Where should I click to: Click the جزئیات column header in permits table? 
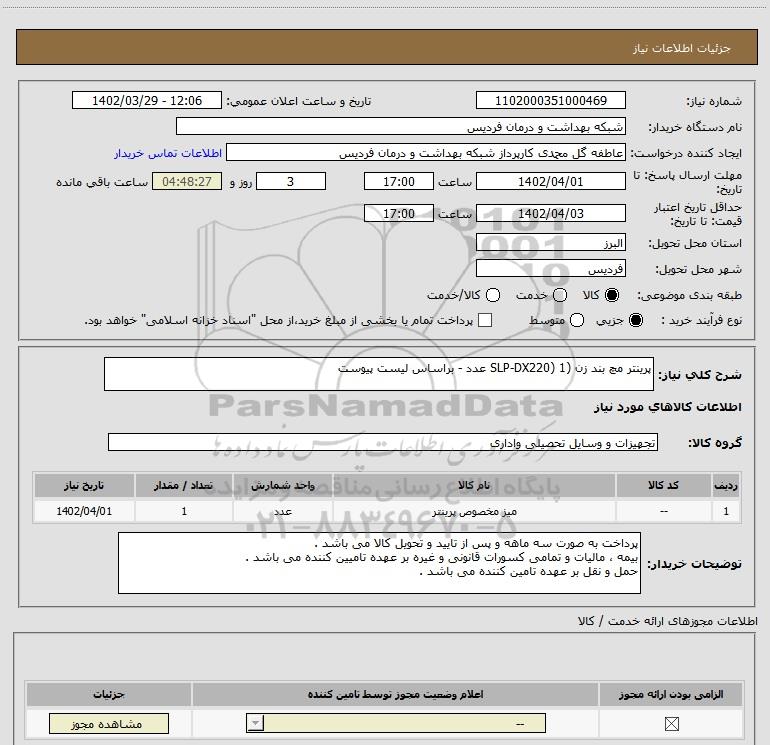click(109, 694)
